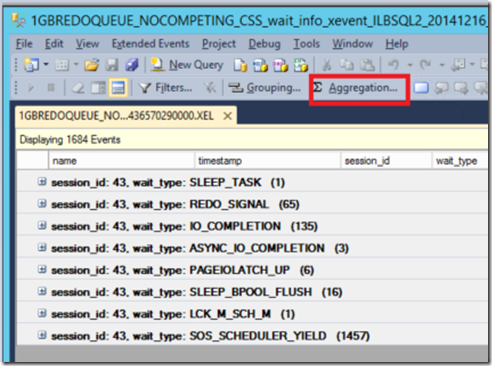
Task: Open the Project menu
Action: pyautogui.click(x=219, y=44)
